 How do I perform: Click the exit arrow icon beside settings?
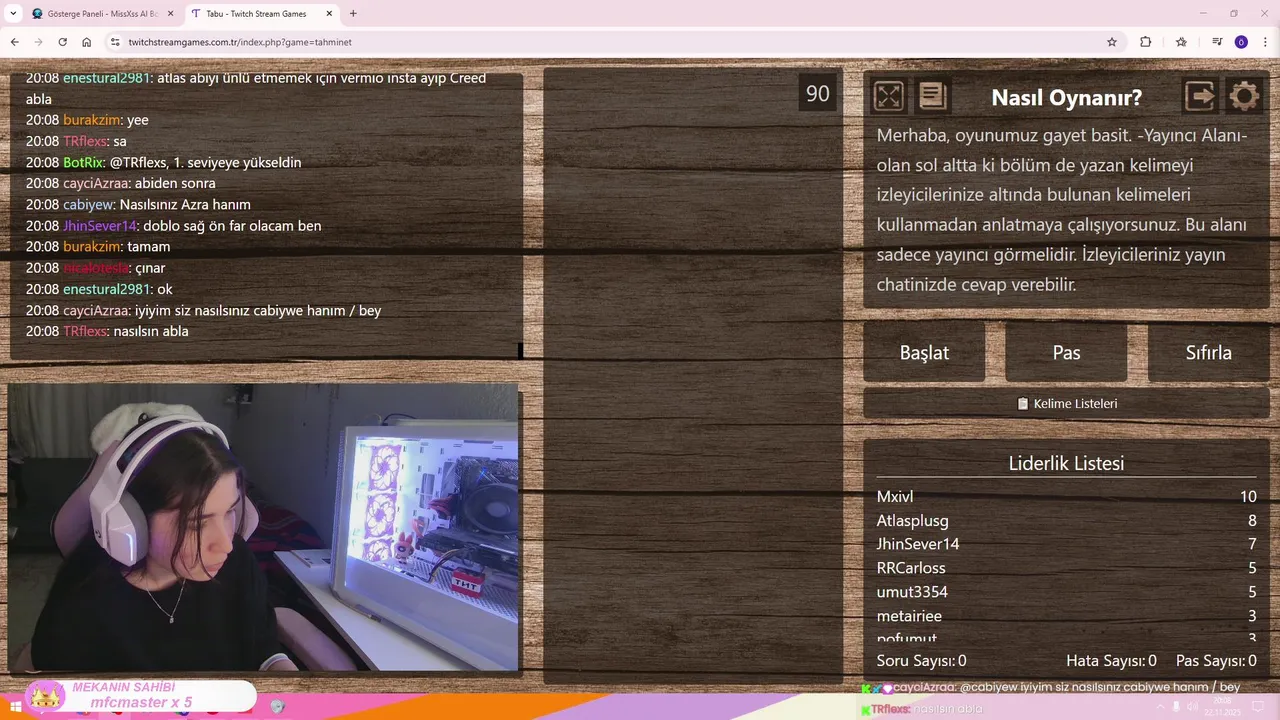1200,96
